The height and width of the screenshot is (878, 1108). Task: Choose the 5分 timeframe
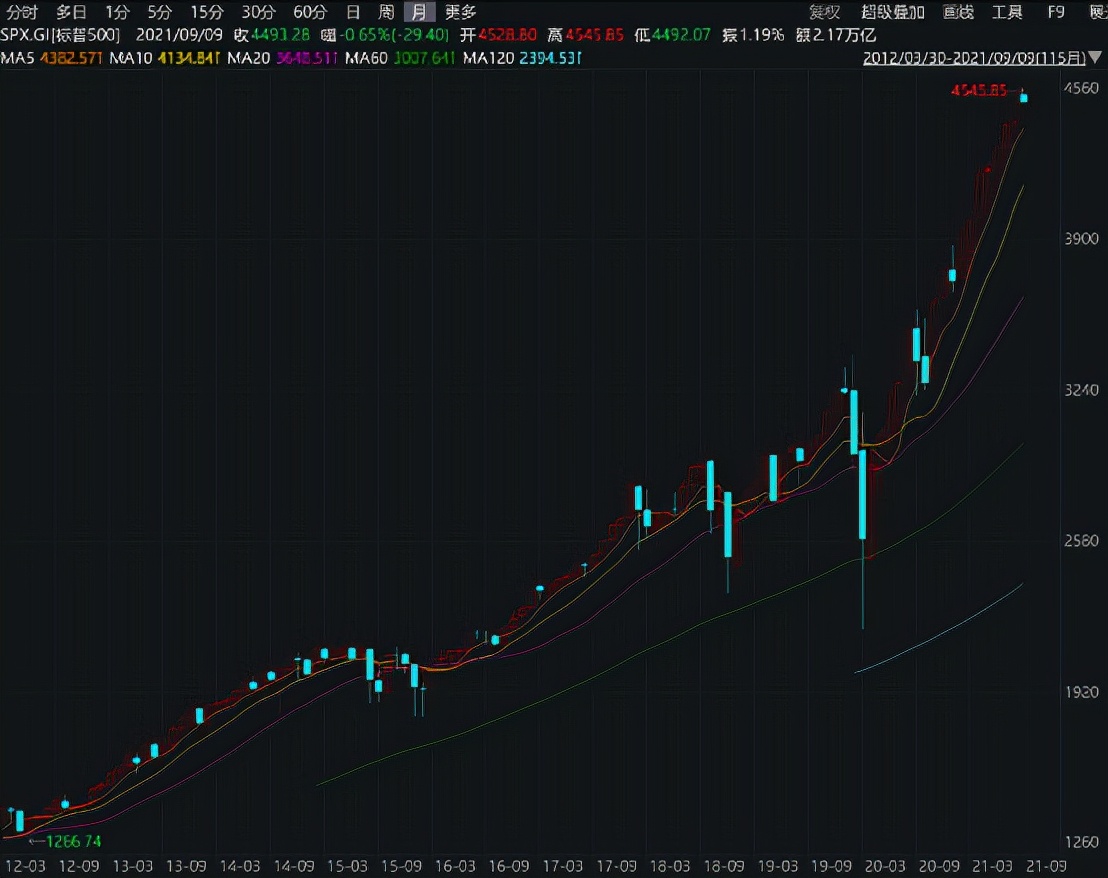pyautogui.click(x=159, y=13)
